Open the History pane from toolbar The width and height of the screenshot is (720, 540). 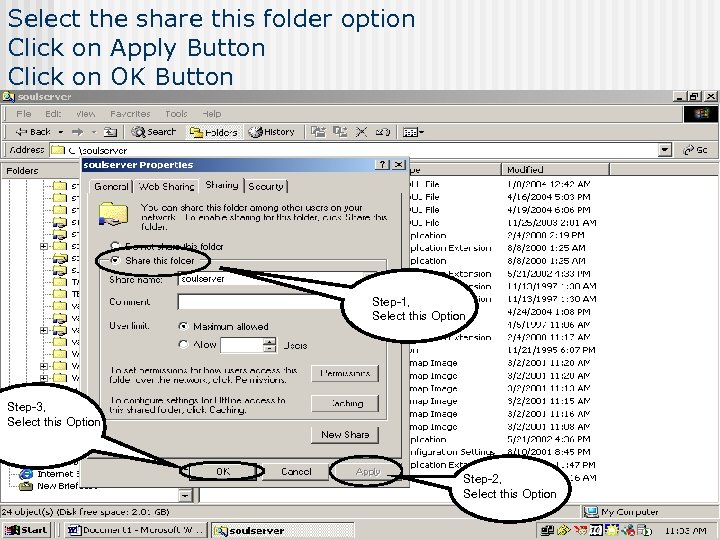point(271,132)
